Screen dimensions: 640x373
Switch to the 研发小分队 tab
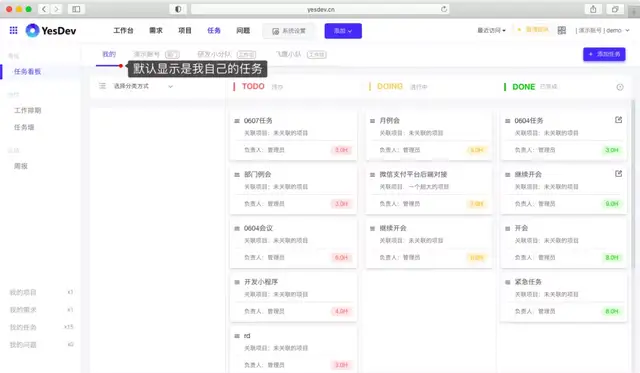coord(227,54)
